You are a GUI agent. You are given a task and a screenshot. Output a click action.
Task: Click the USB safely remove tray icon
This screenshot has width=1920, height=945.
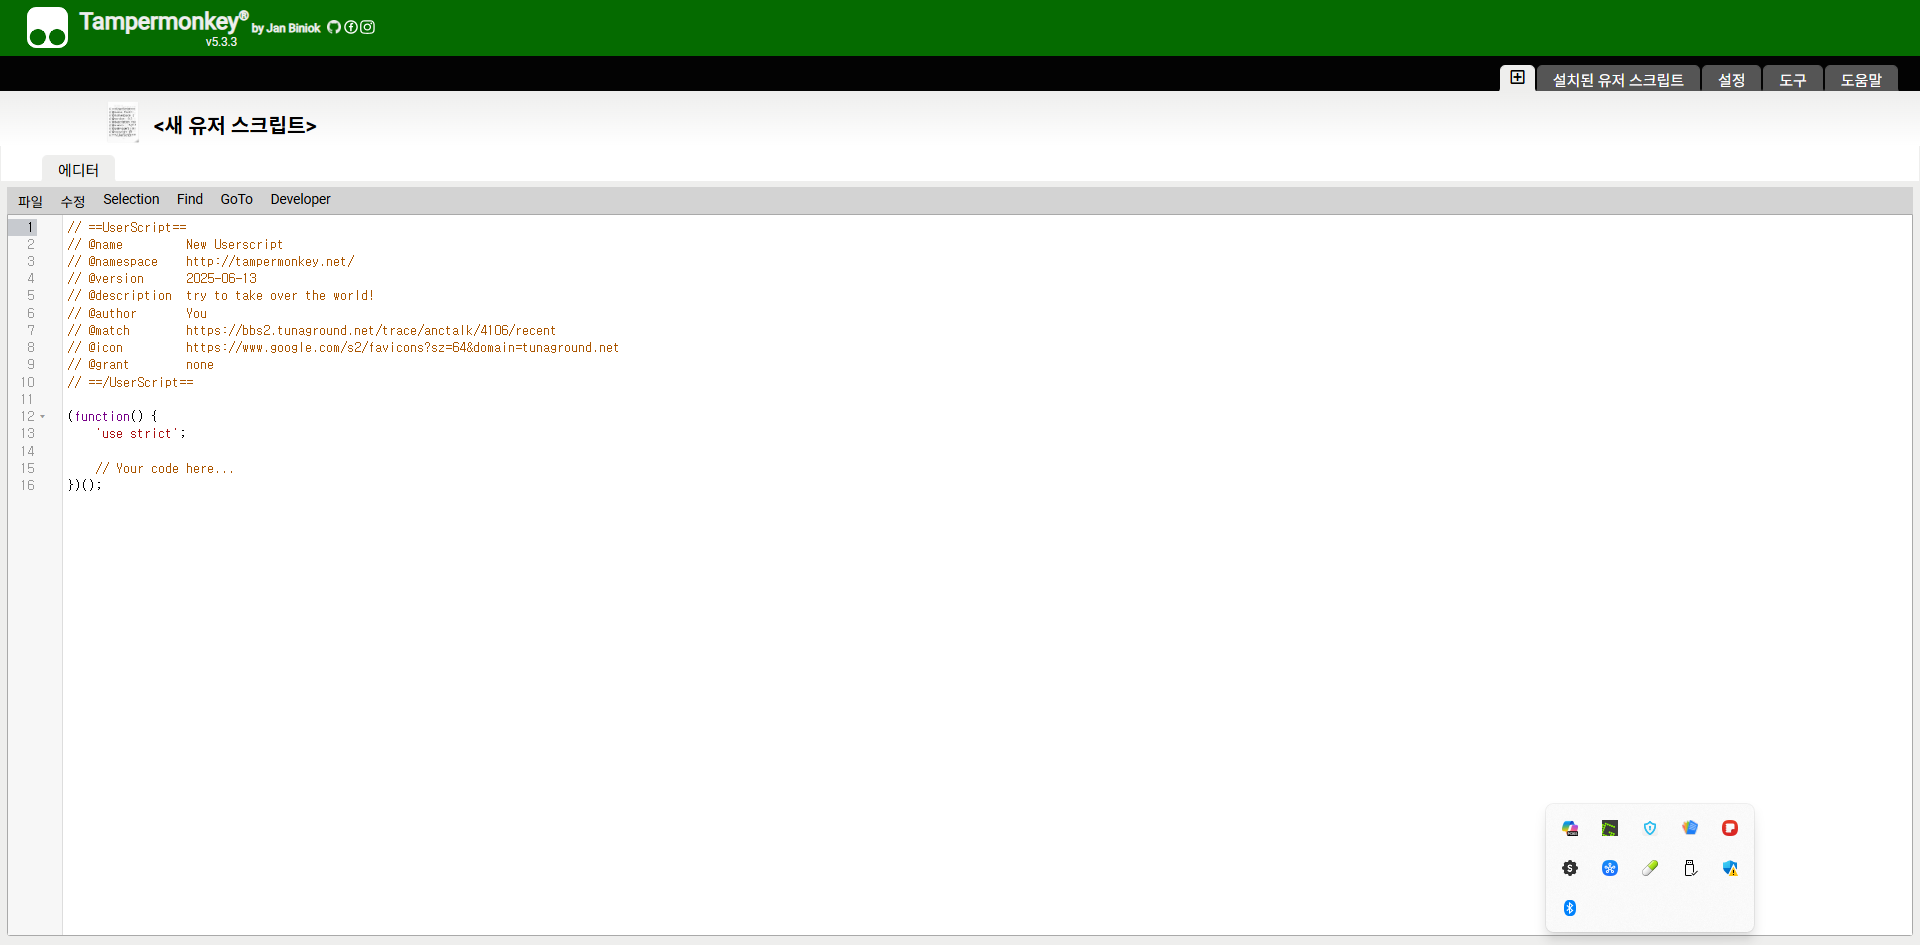click(x=1690, y=868)
